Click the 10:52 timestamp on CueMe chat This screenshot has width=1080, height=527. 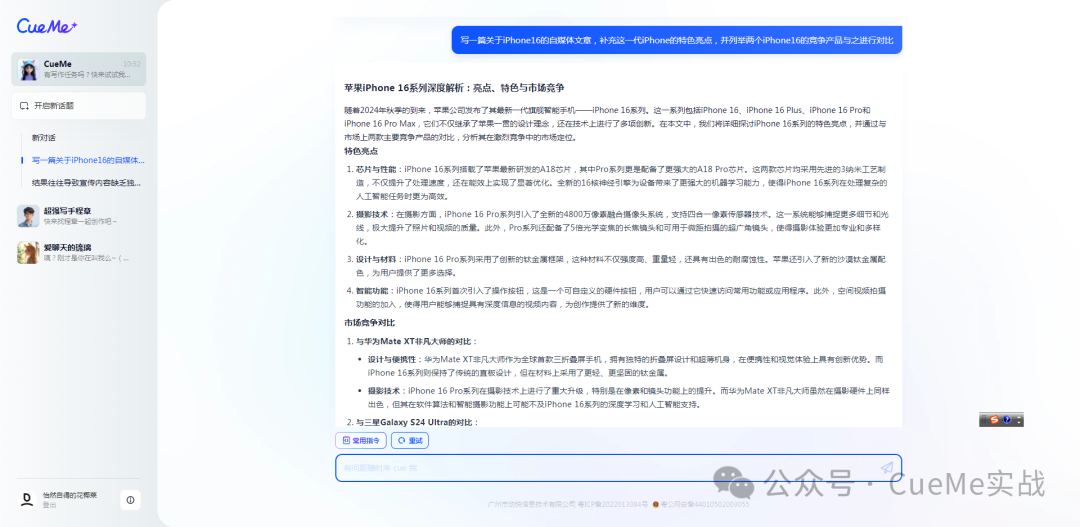pos(132,63)
